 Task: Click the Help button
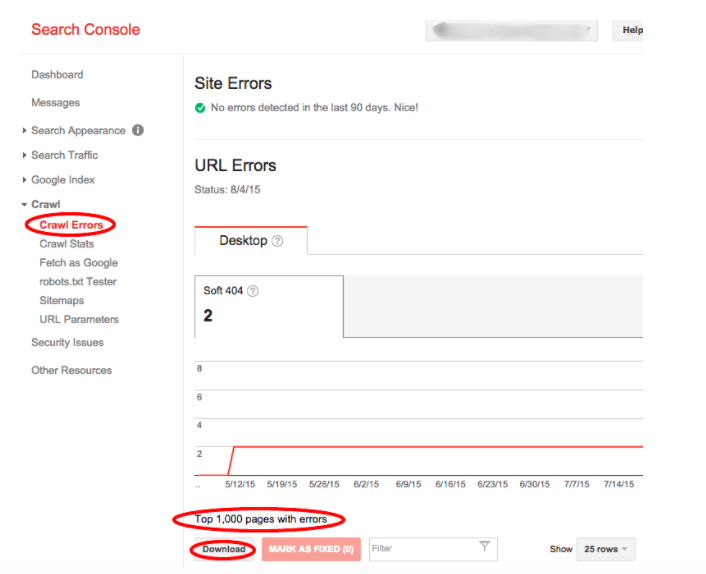629,30
